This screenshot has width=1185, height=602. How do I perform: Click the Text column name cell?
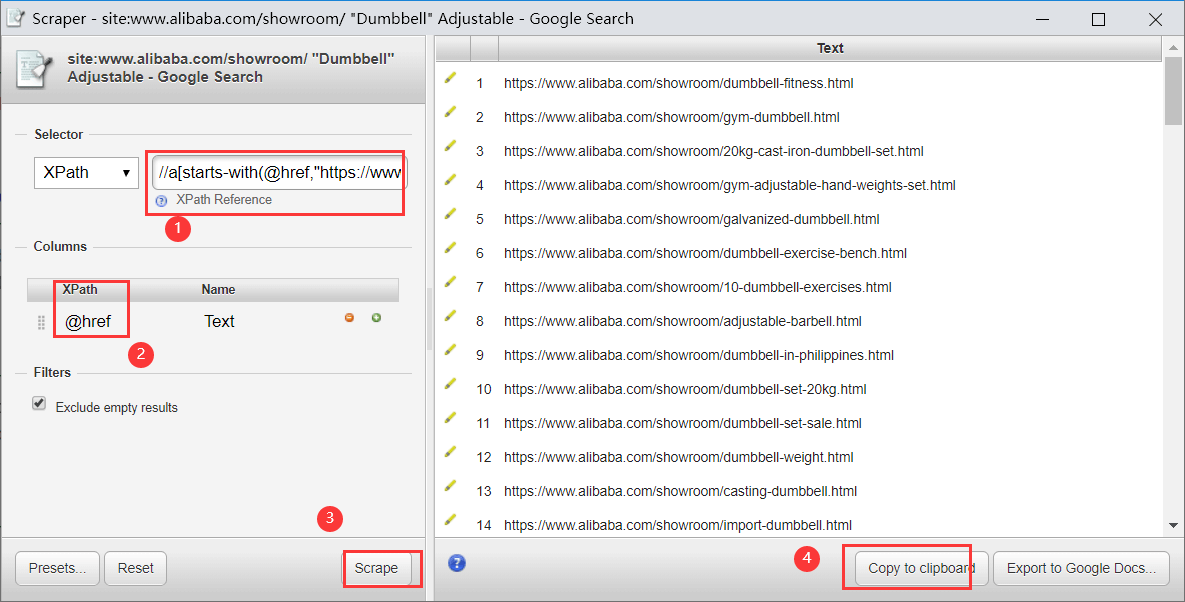coord(219,322)
